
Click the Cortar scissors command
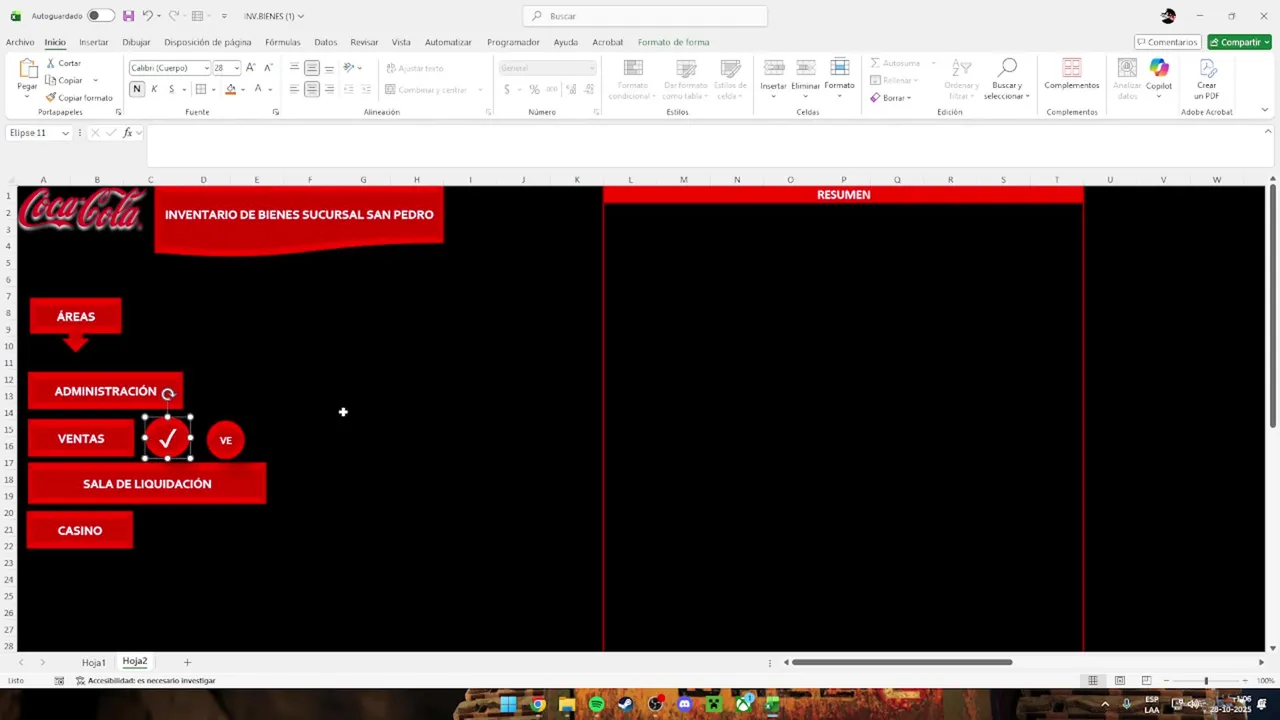tap(63, 63)
